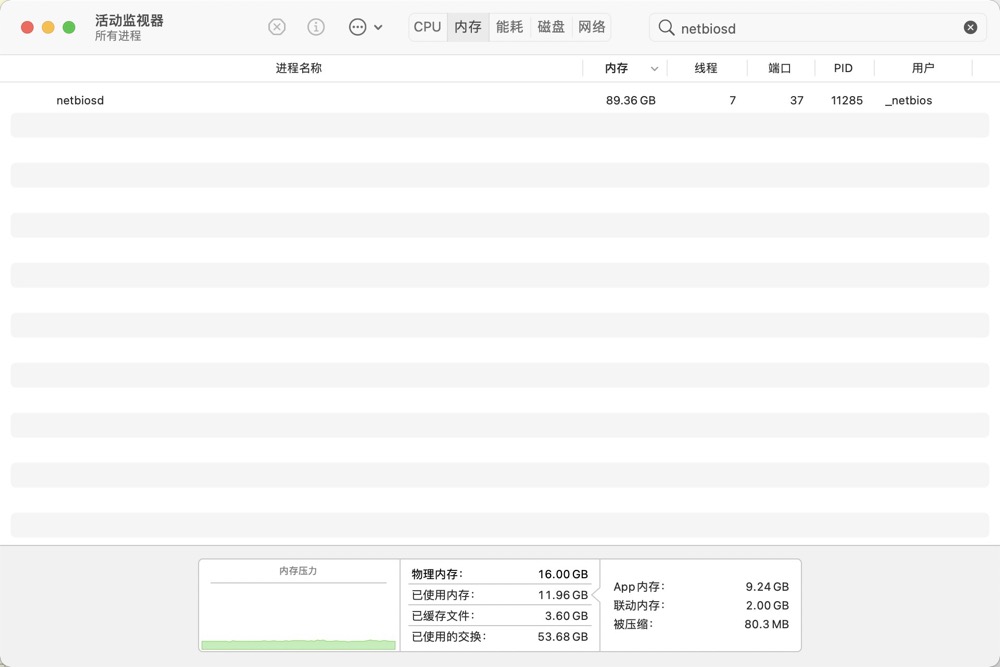Click the ellipsis more-options icon
The height and width of the screenshot is (667, 1000).
pyautogui.click(x=357, y=27)
